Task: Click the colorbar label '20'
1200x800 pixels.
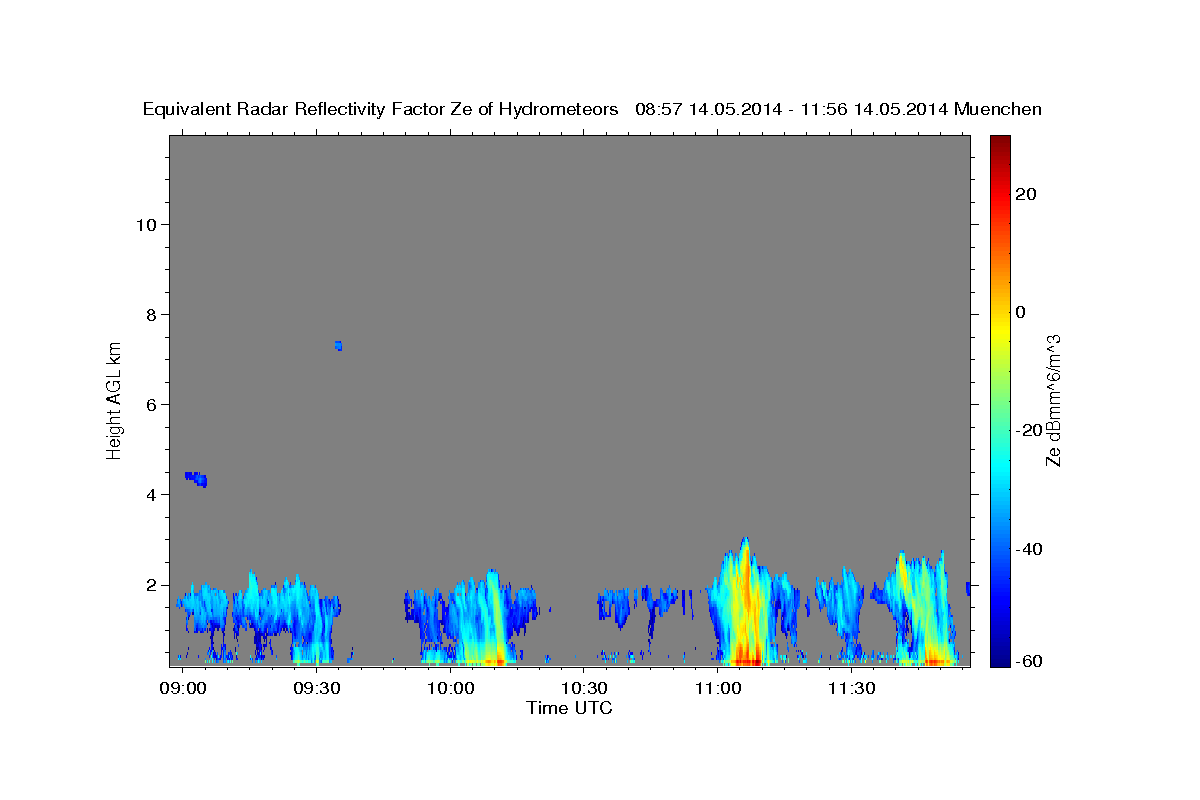Action: (1025, 194)
